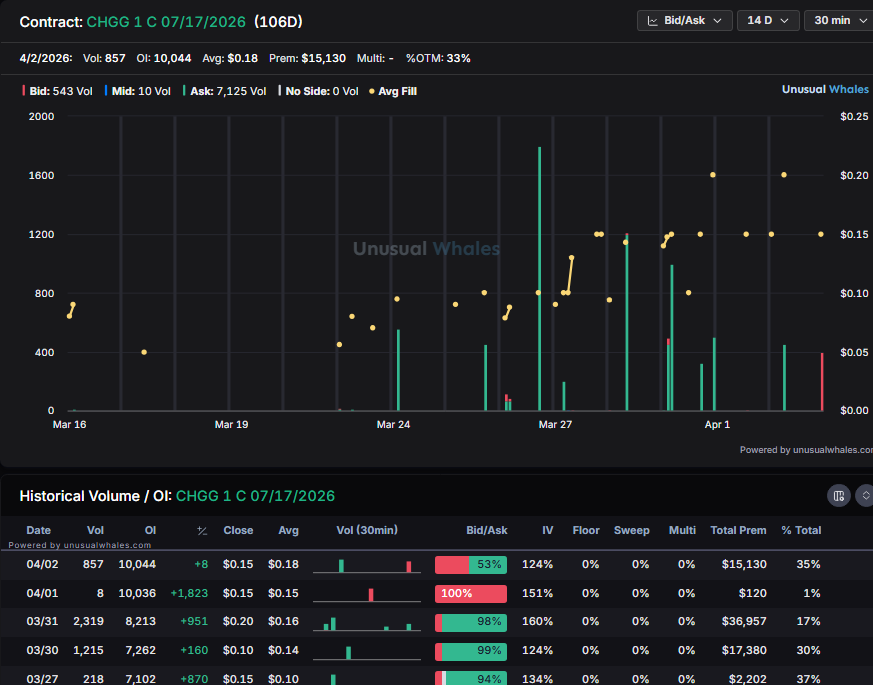The image size is (873, 685).
Task: Open the 14 D timeframe dropdown
Action: tap(768, 20)
